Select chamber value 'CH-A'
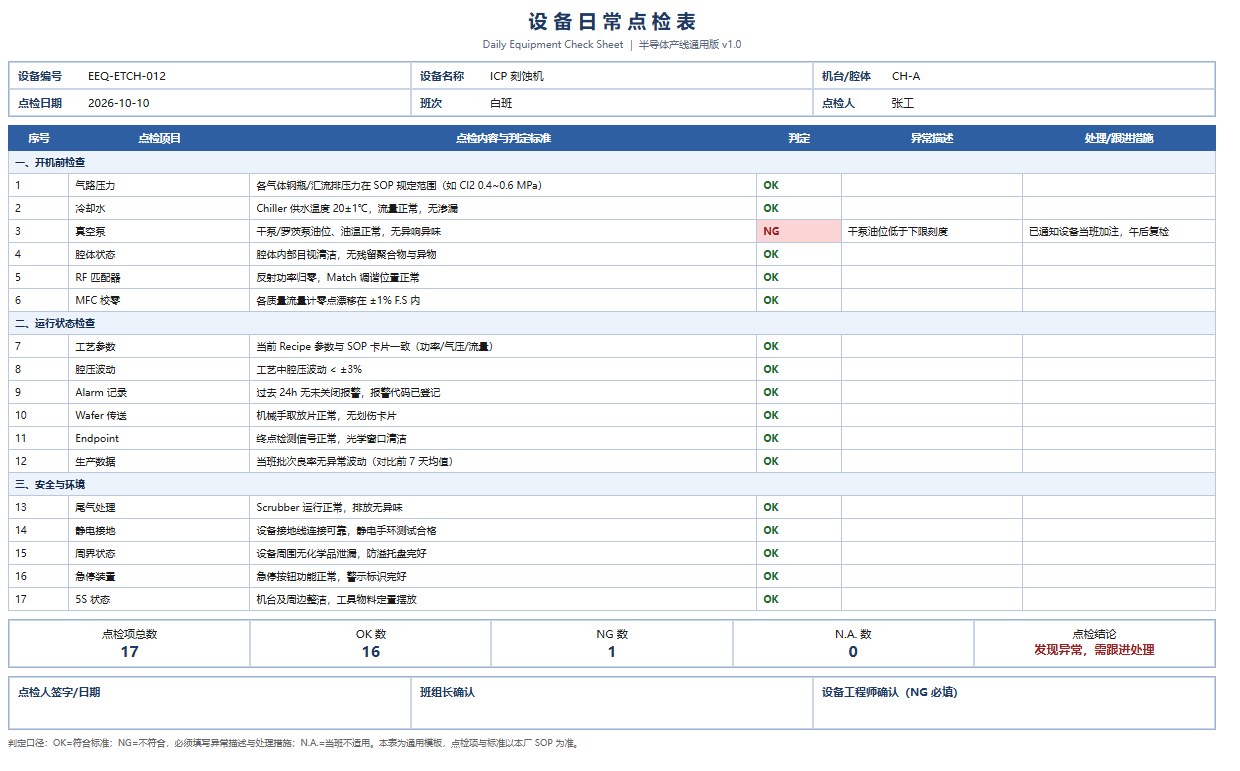 click(906, 76)
